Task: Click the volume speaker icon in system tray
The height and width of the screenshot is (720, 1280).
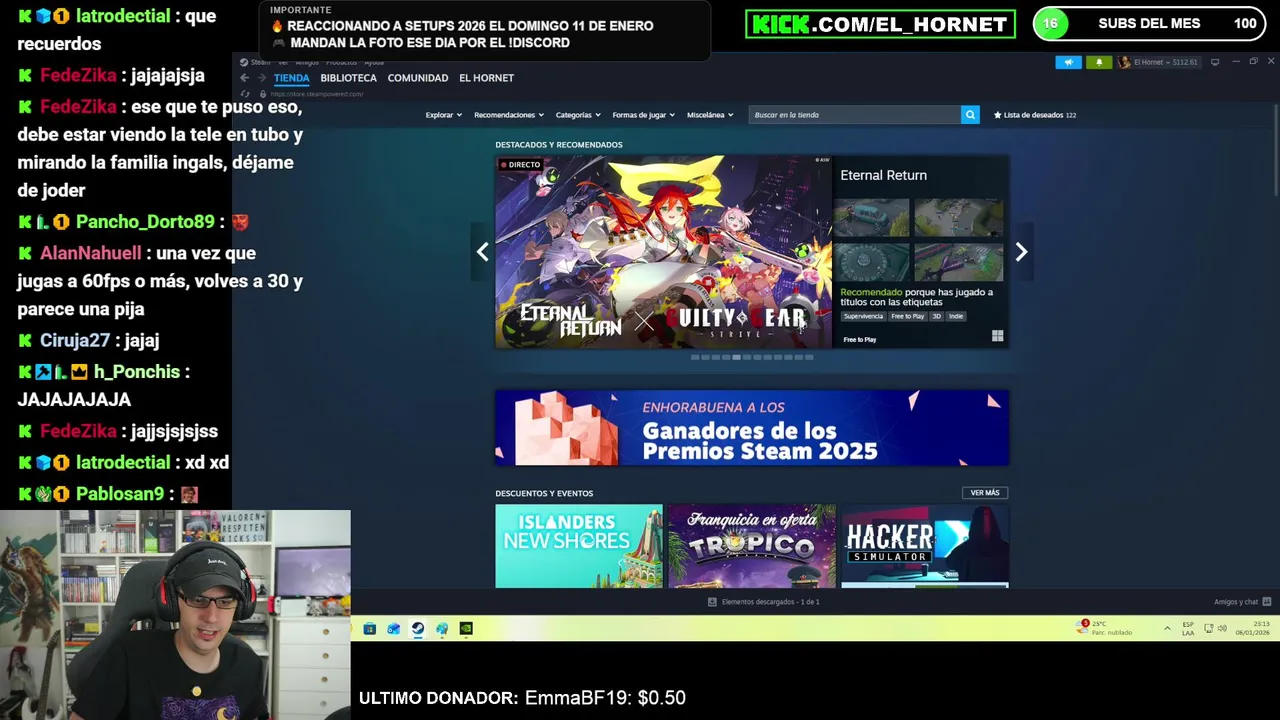Action: click(x=1222, y=628)
